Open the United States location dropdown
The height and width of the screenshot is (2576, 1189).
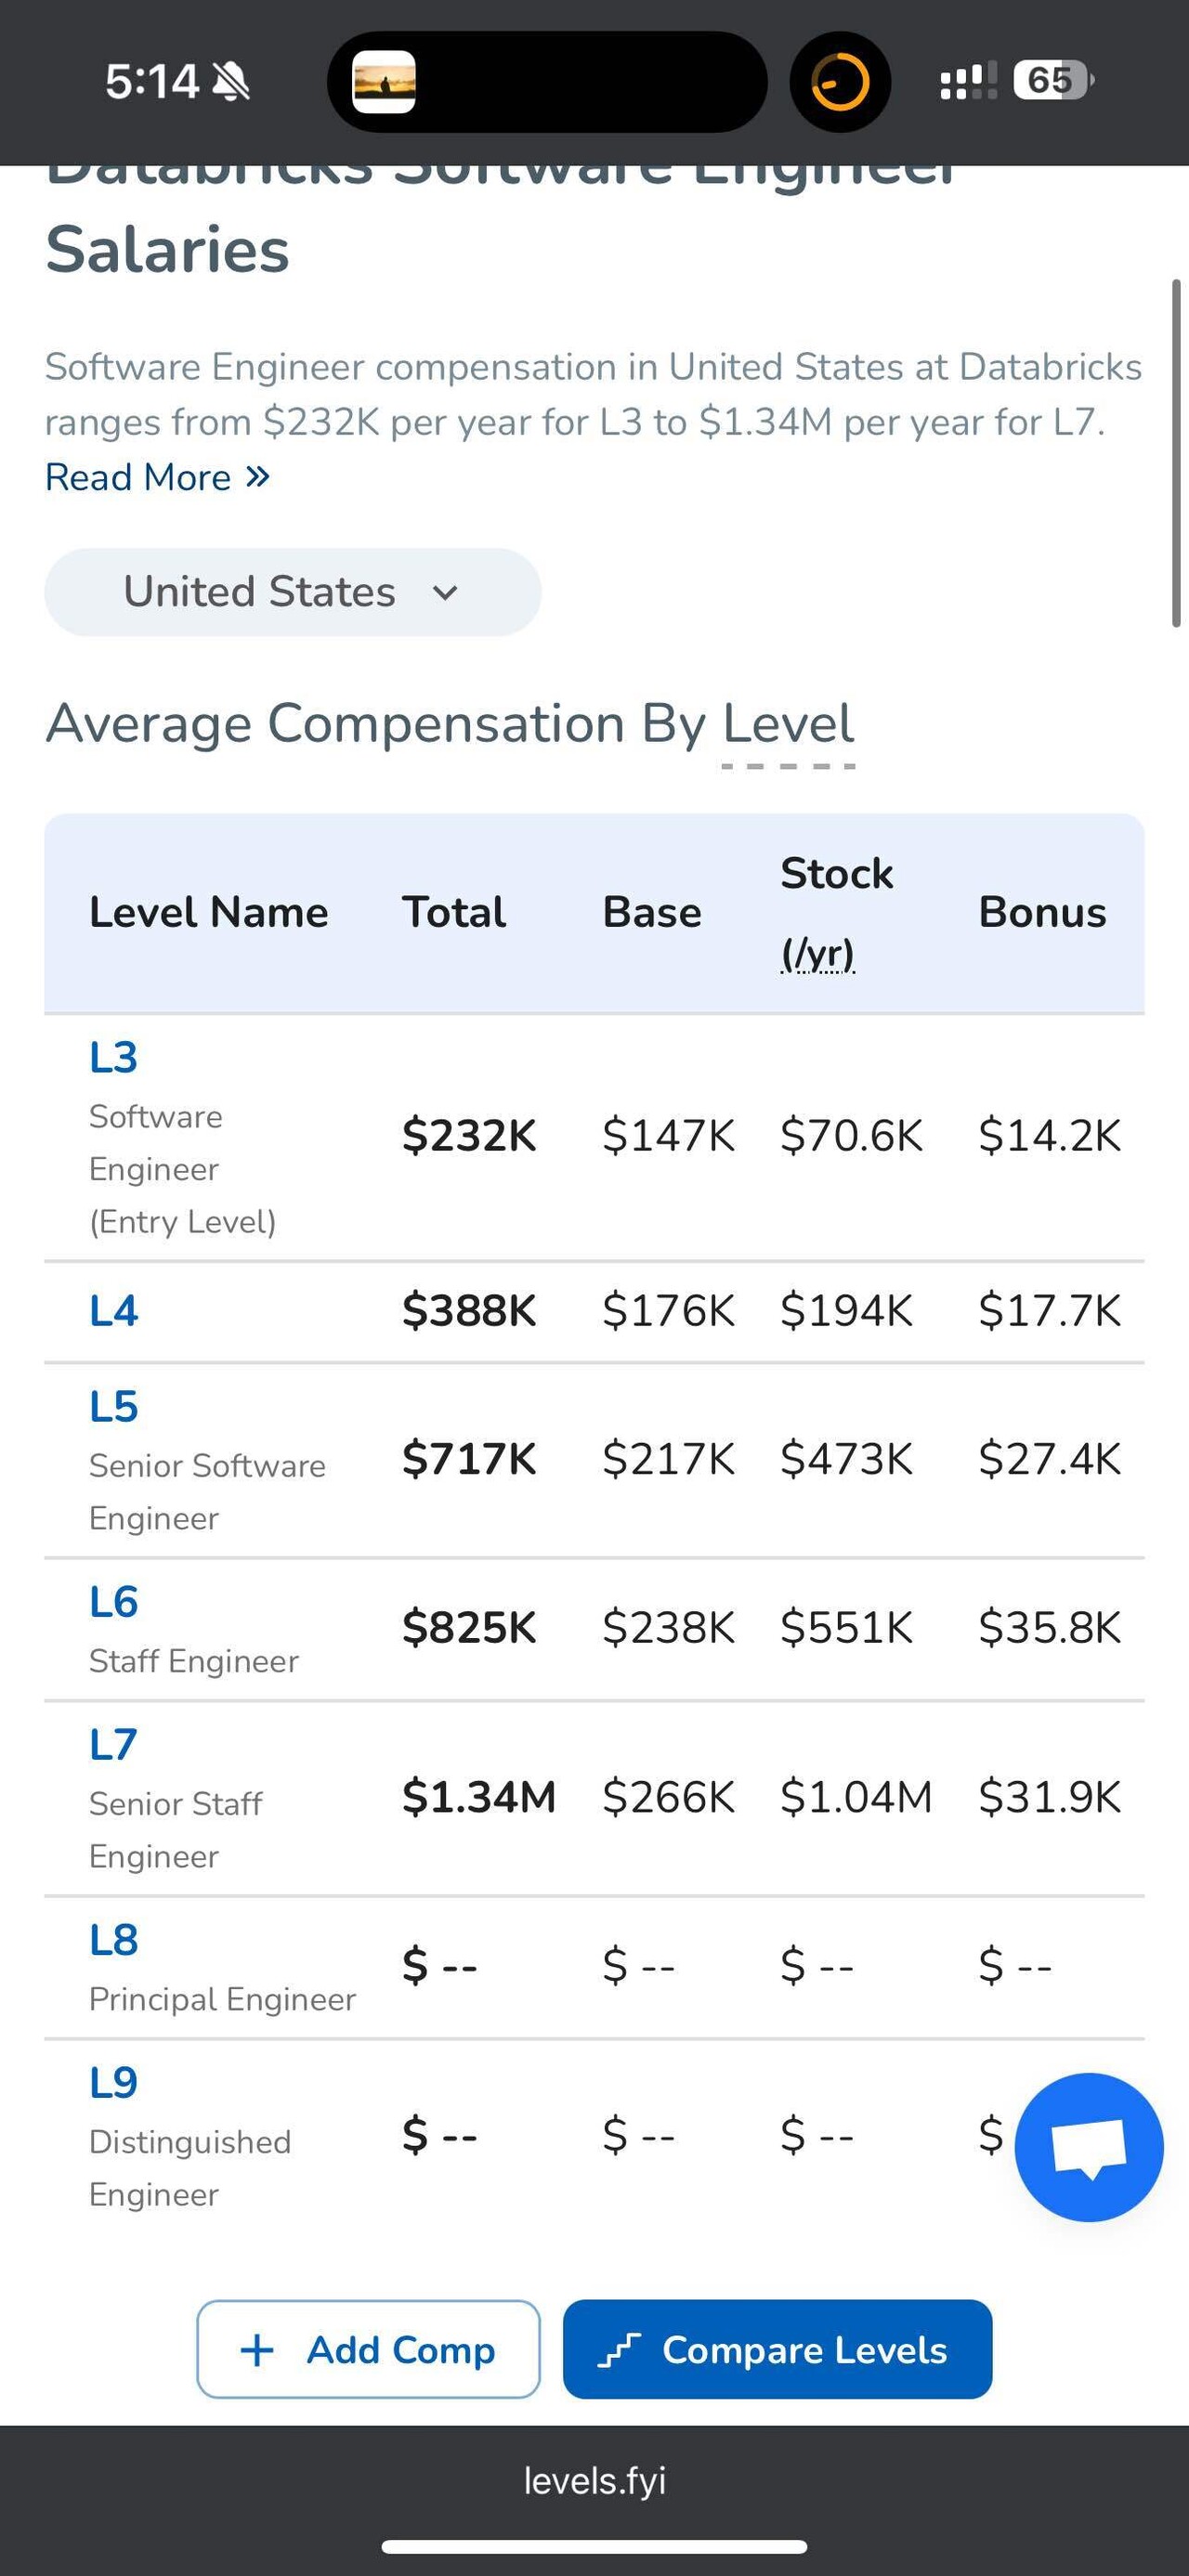coord(292,592)
